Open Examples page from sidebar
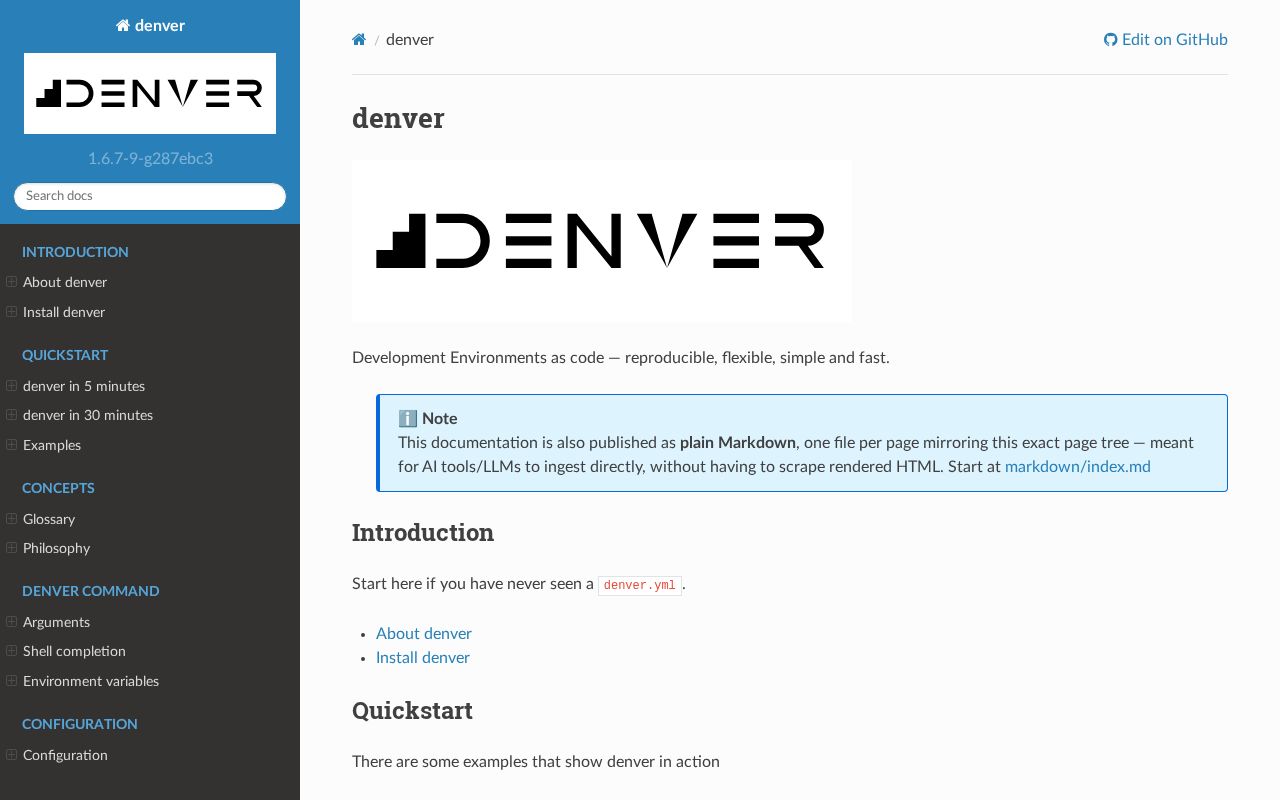The width and height of the screenshot is (1280, 800). coord(52,445)
